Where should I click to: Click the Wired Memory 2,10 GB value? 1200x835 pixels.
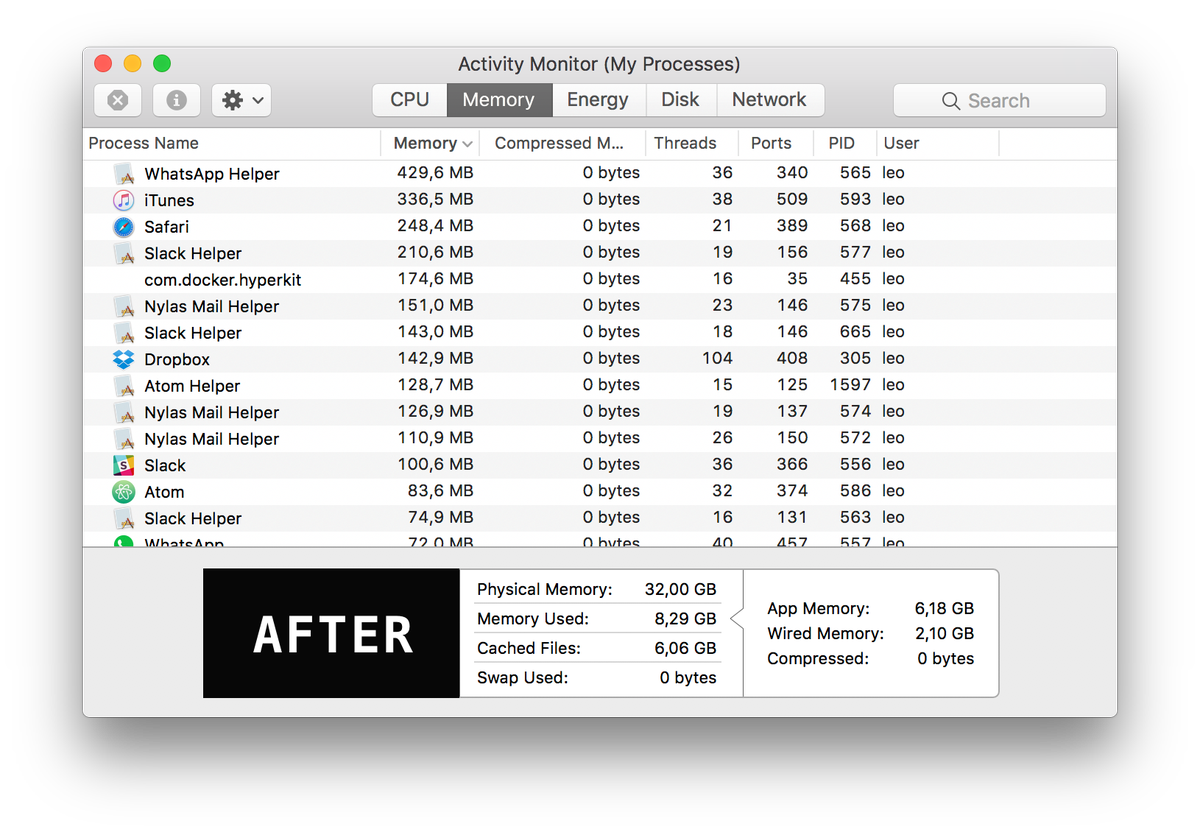pyautogui.click(x=944, y=633)
